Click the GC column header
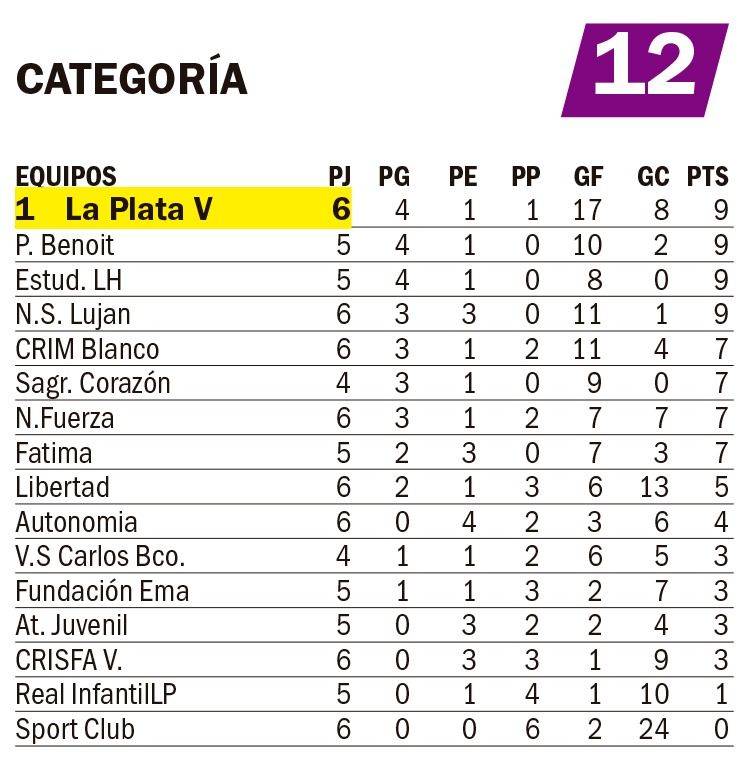750x770 pixels. (653, 177)
